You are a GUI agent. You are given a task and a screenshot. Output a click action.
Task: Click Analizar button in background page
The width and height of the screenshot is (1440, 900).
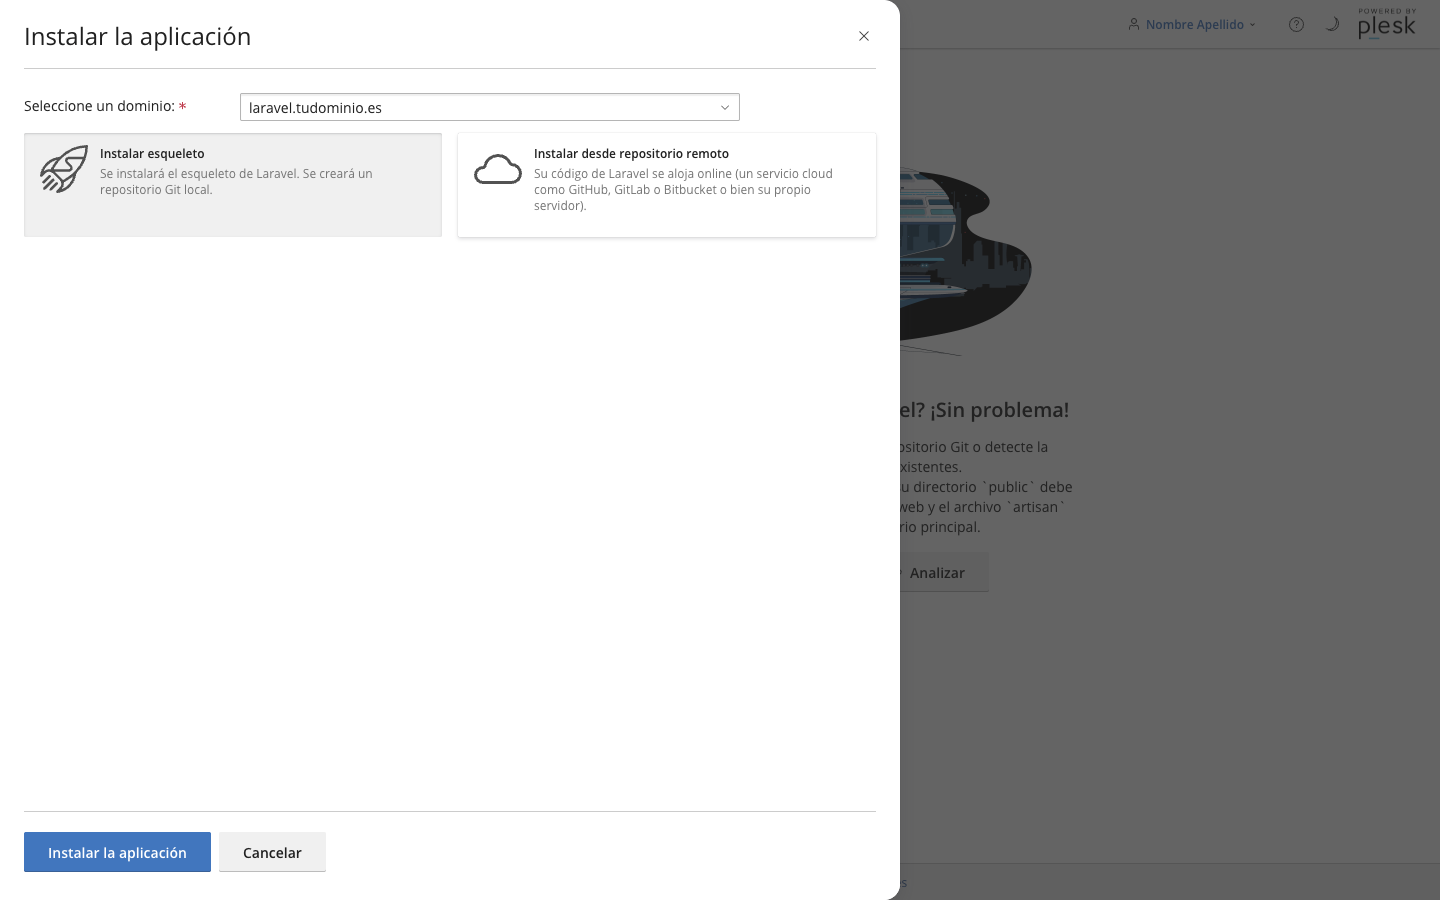[943, 572]
